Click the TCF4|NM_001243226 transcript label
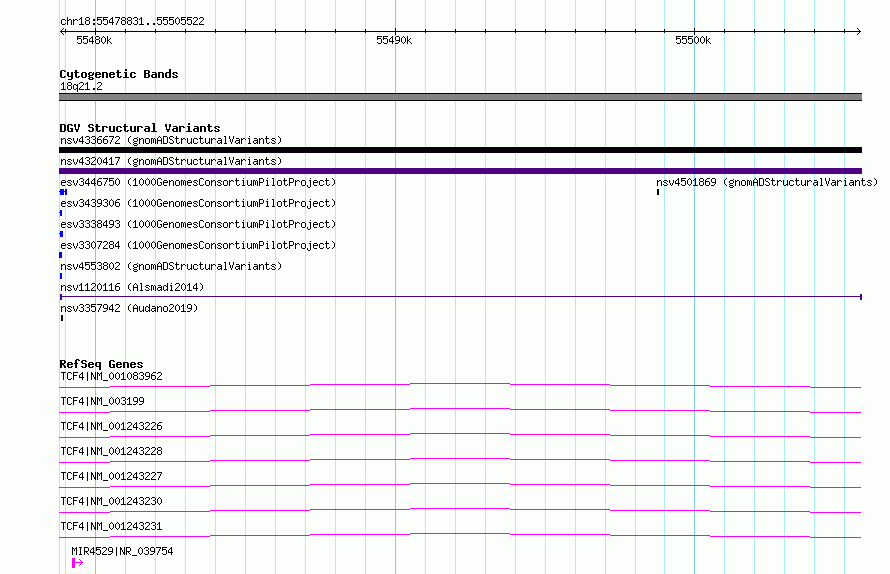 pyautogui.click(x=111, y=426)
